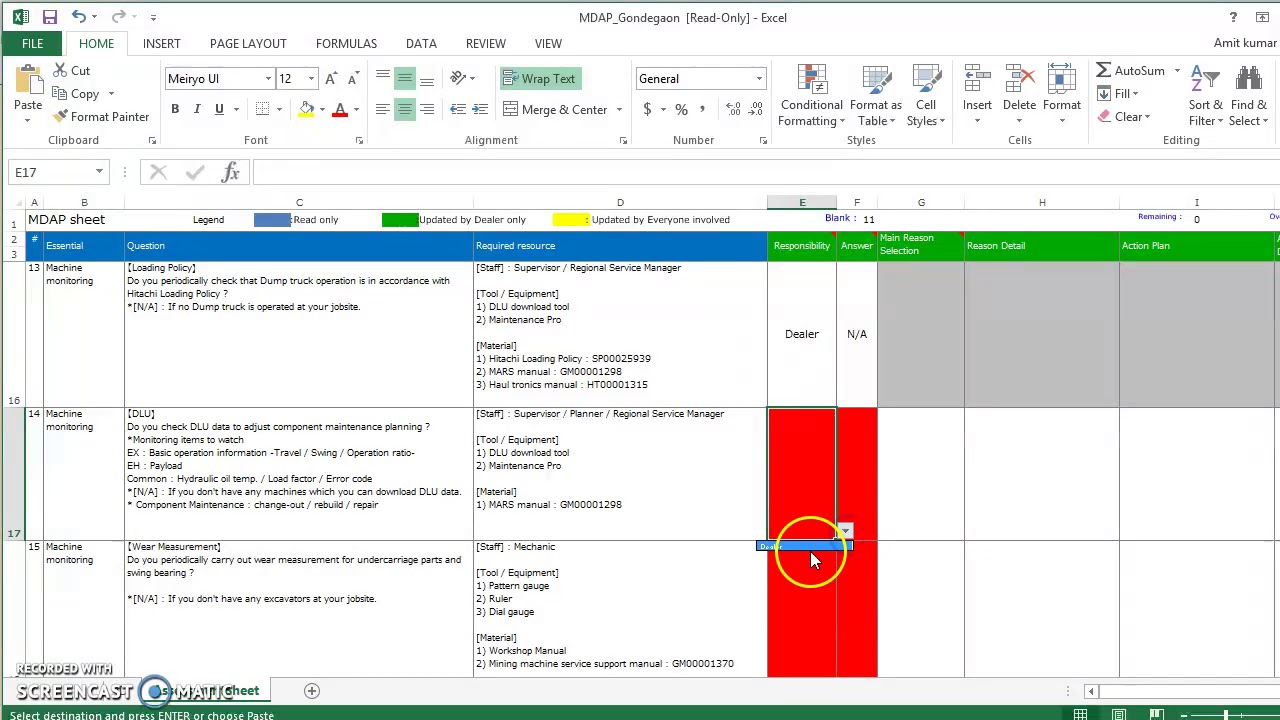Viewport: 1280px width, 720px height.
Task: Toggle Center horizontal alignment
Action: [x=405, y=109]
